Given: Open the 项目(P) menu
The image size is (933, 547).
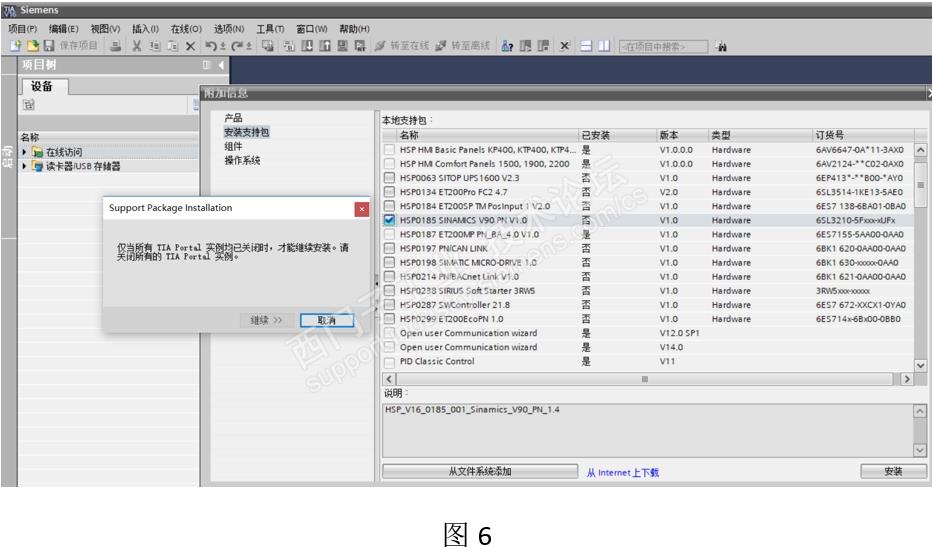Looking at the screenshot, I should (x=23, y=29).
